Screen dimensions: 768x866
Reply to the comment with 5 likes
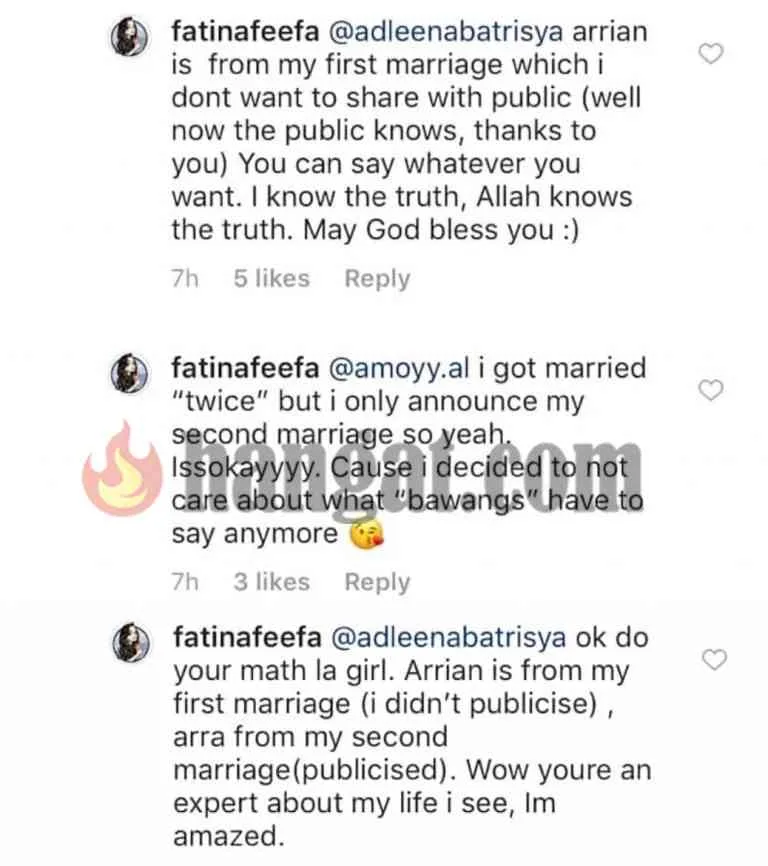coord(377,279)
